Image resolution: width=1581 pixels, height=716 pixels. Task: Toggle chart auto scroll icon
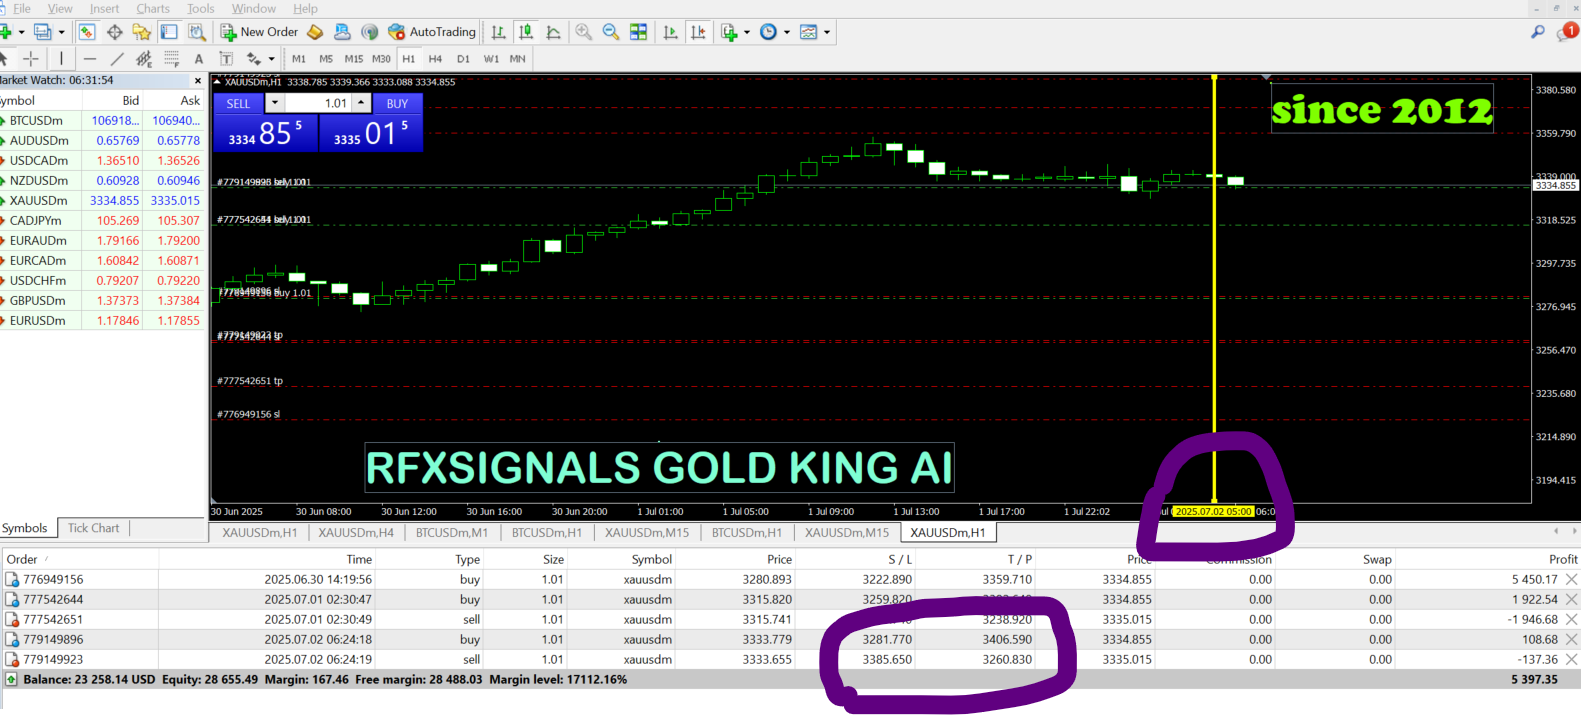670,32
